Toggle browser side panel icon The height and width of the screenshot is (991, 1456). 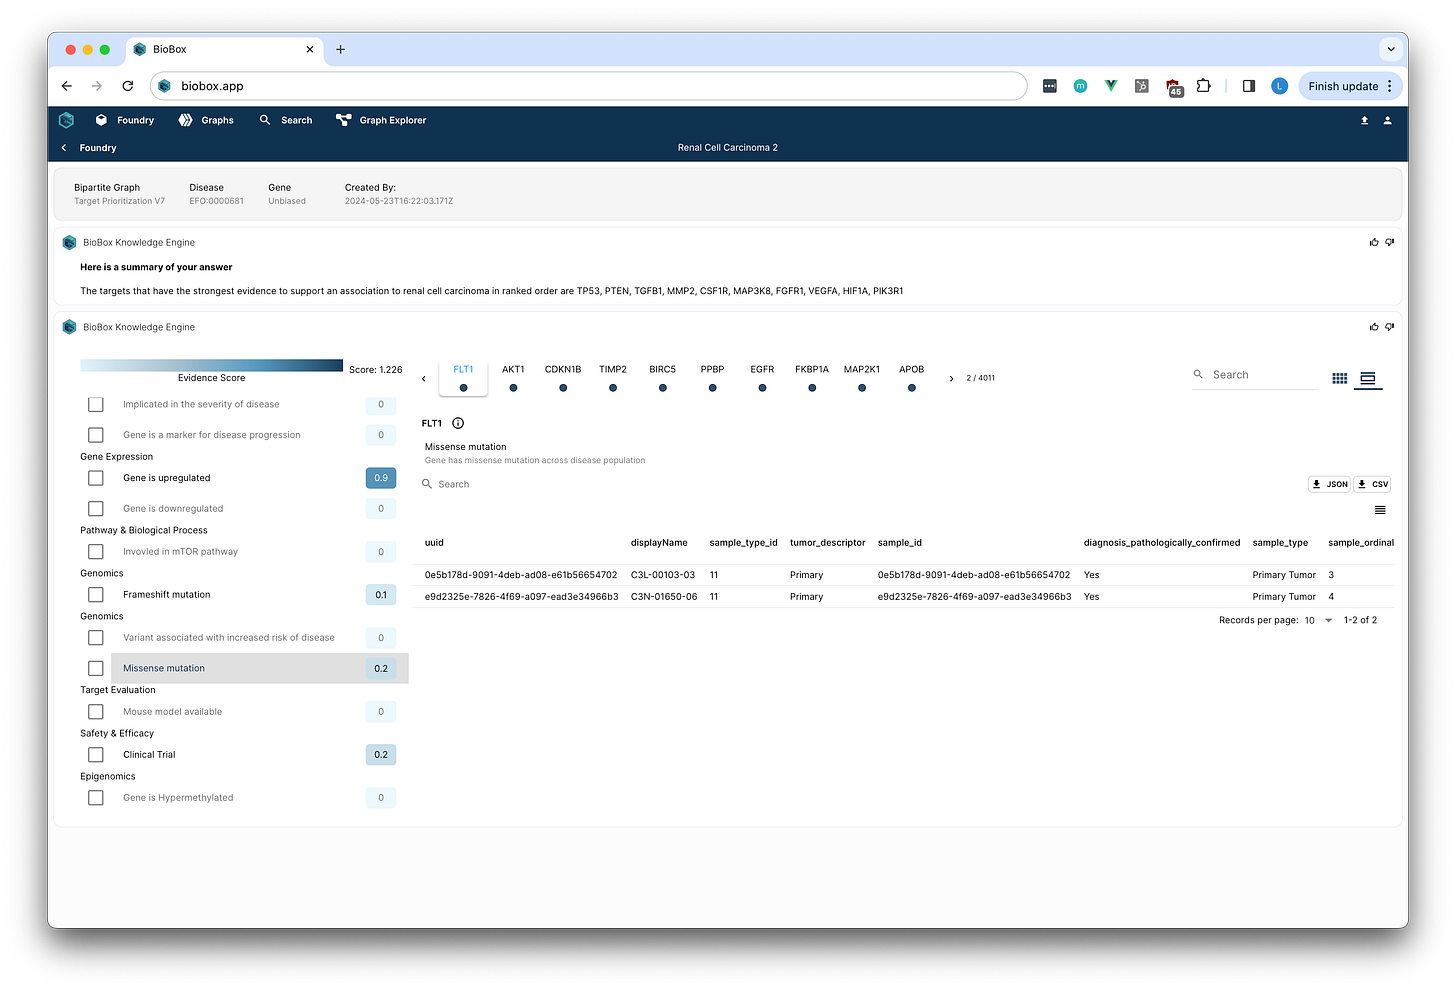click(1249, 86)
